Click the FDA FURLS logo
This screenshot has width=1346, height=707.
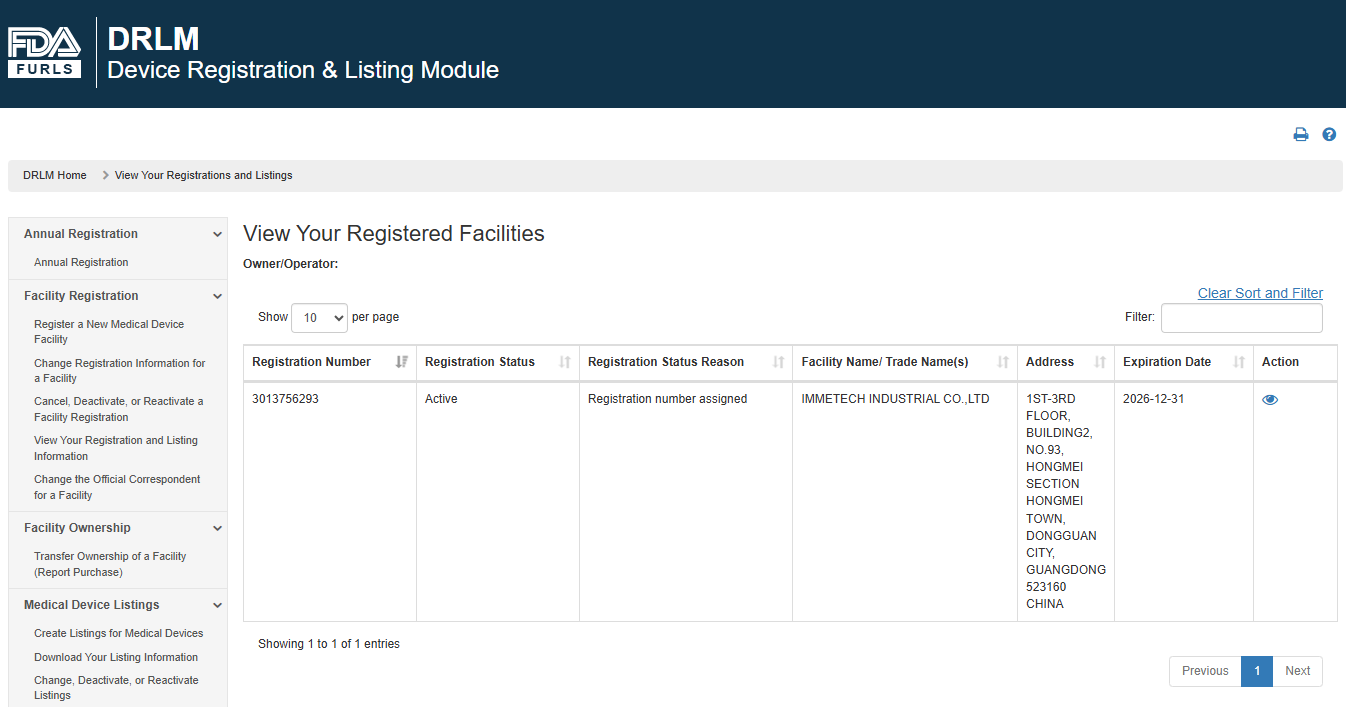coord(45,52)
